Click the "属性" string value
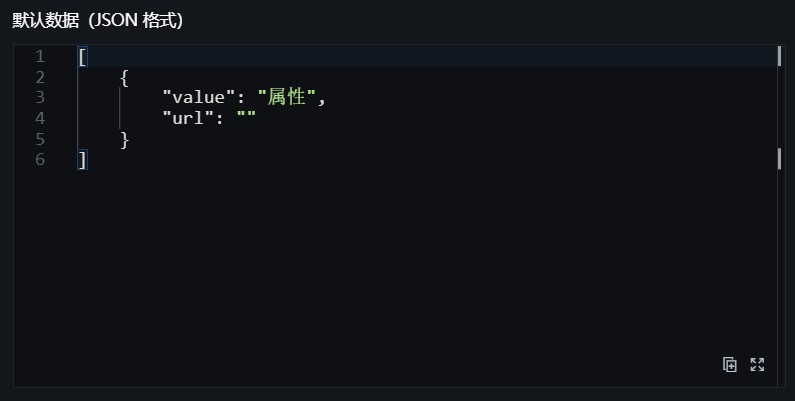The width and height of the screenshot is (795, 401). [287, 96]
